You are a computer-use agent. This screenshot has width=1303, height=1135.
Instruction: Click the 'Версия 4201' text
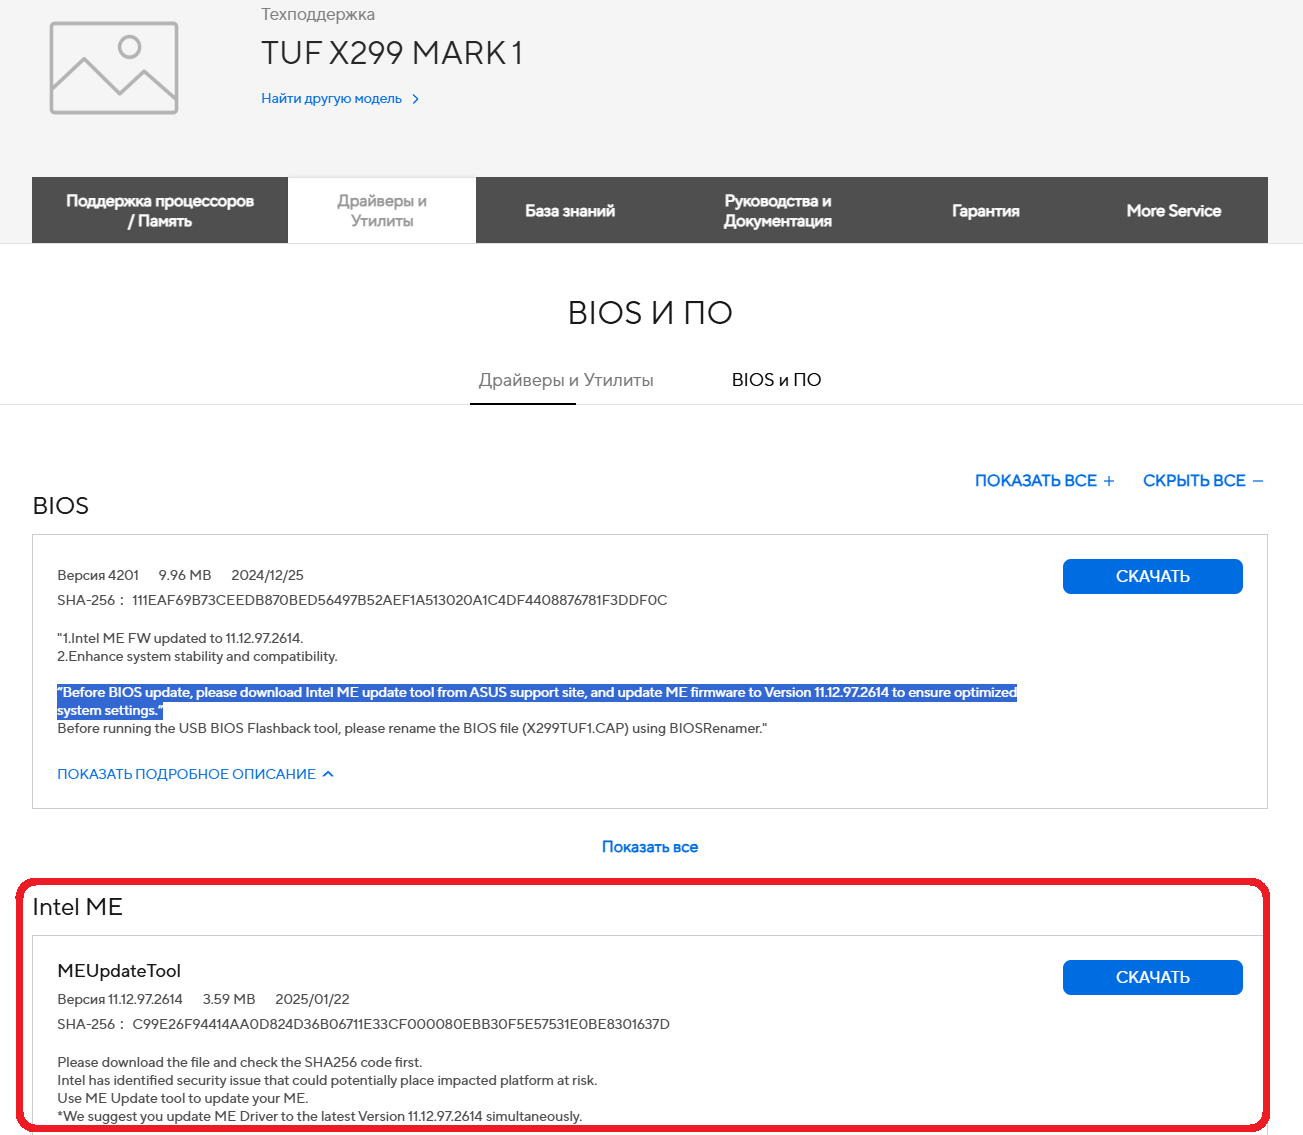[98, 575]
